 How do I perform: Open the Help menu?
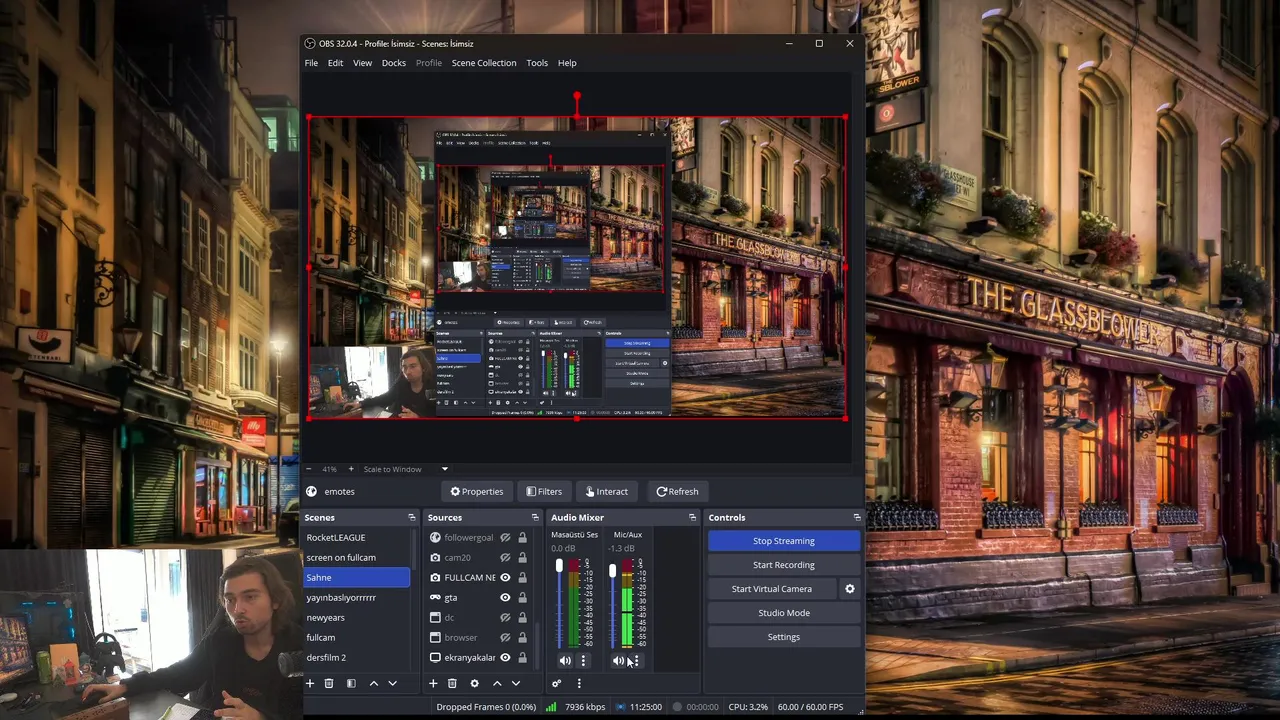[567, 63]
